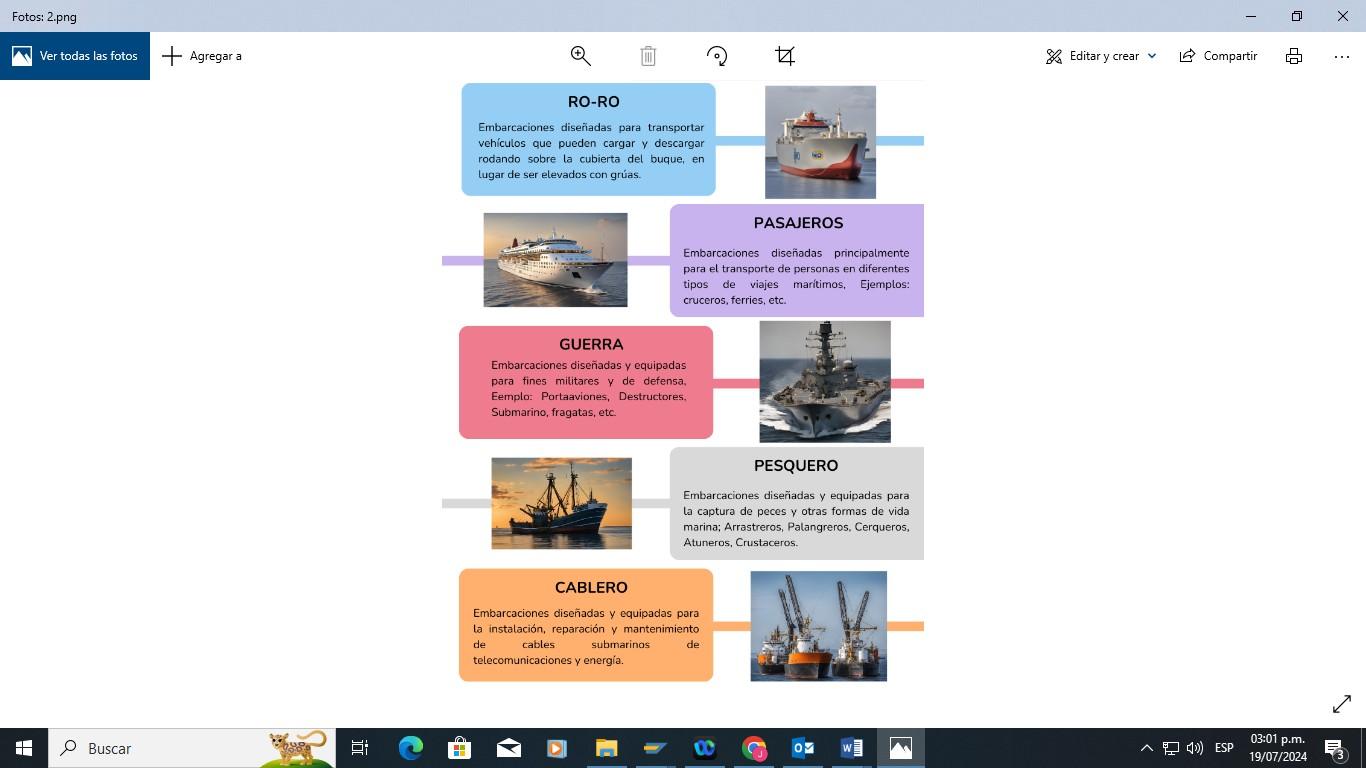This screenshot has height=768, width=1366.
Task: Open the orange media player taskbar icon
Action: click(557, 748)
